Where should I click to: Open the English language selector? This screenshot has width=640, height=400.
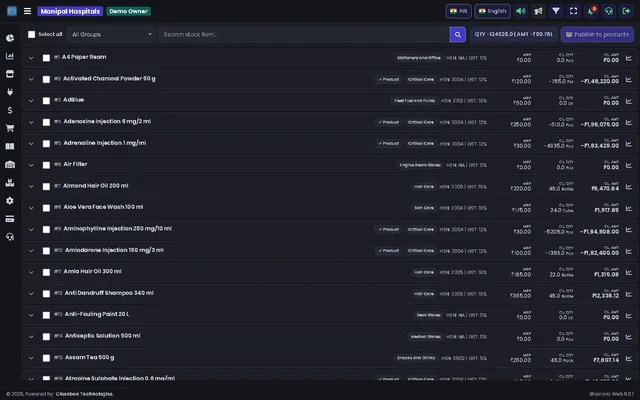pos(492,11)
